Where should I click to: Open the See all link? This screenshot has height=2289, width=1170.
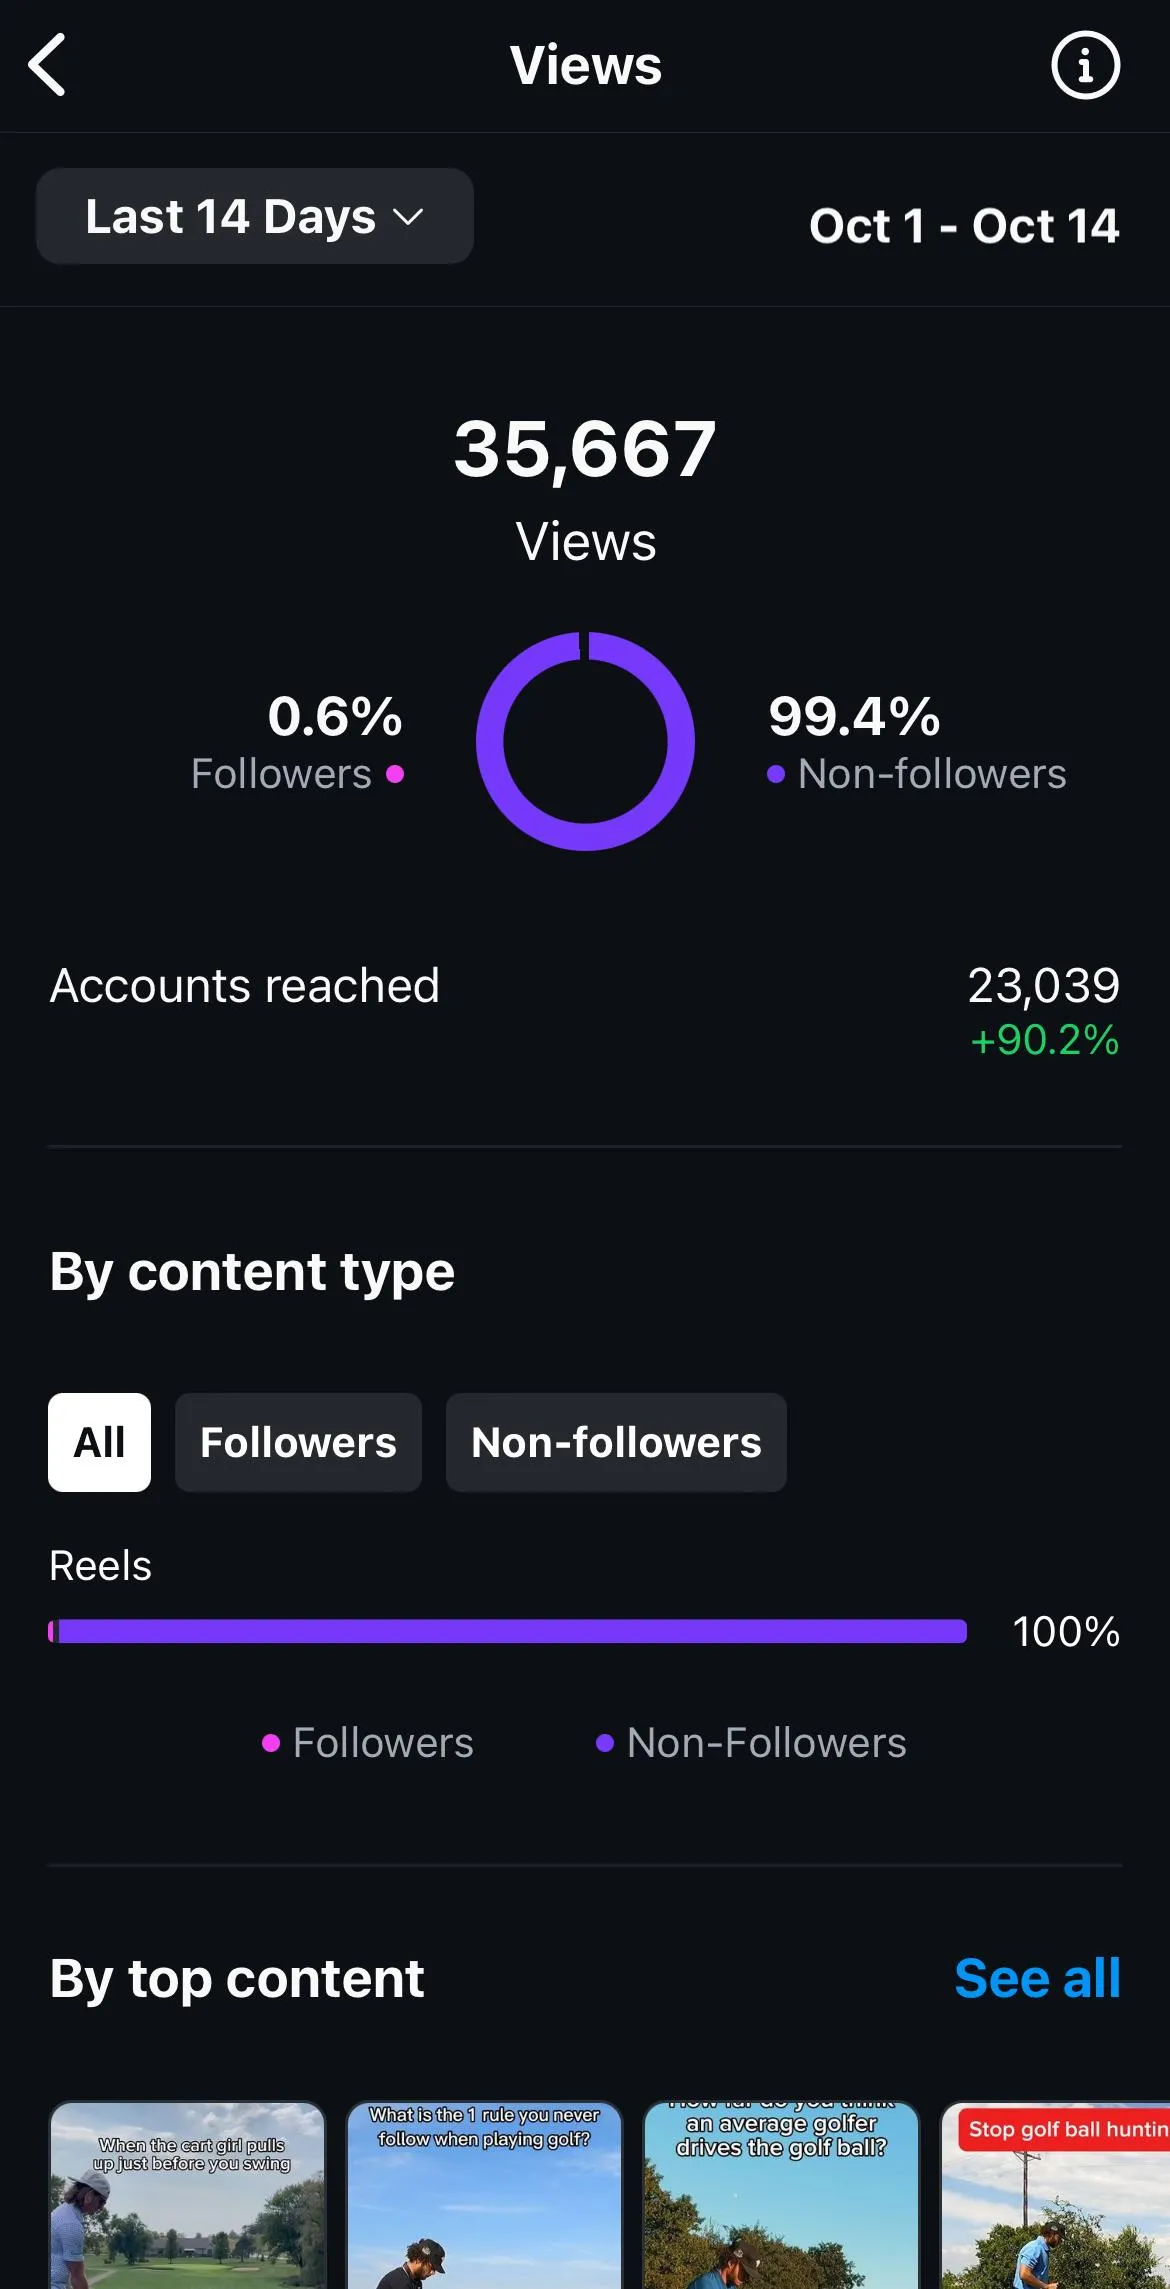pos(1037,1978)
